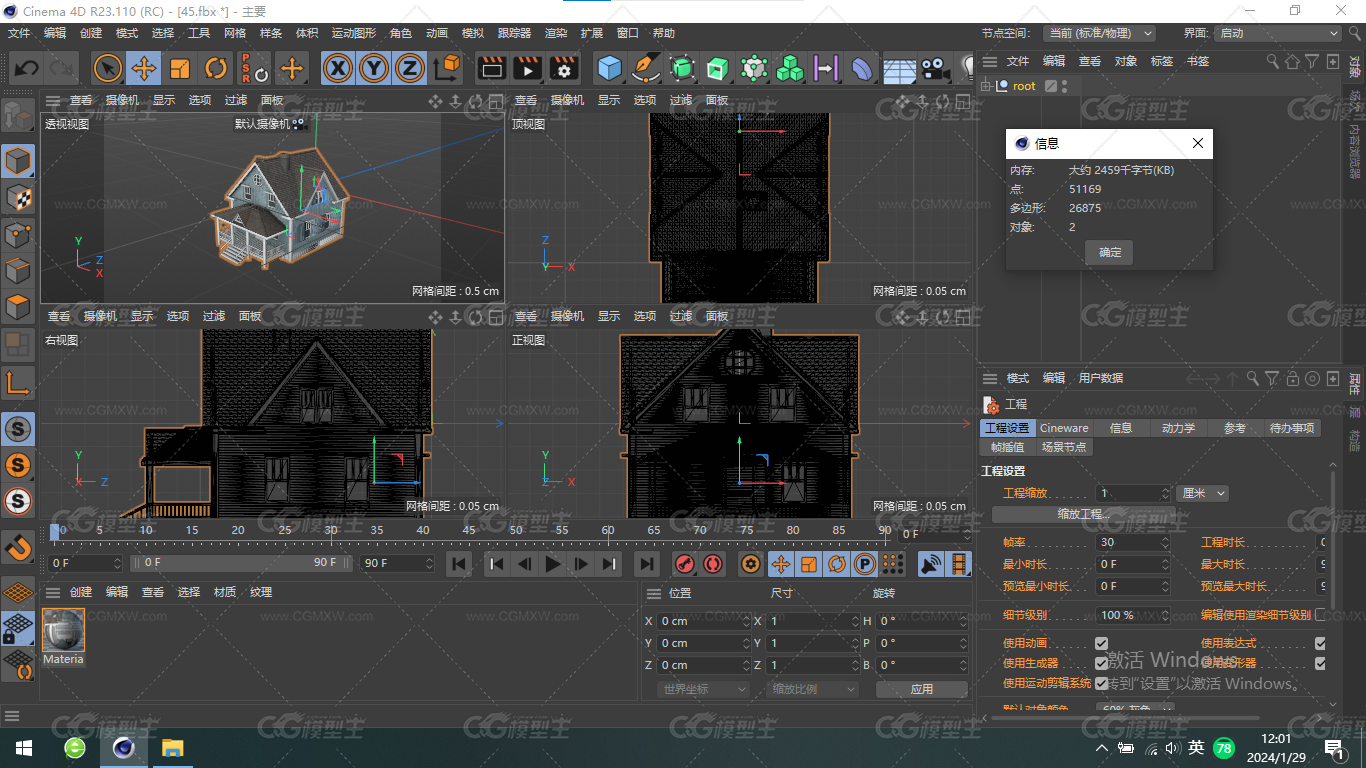Open the 渲染 menu

pyautogui.click(x=556, y=33)
